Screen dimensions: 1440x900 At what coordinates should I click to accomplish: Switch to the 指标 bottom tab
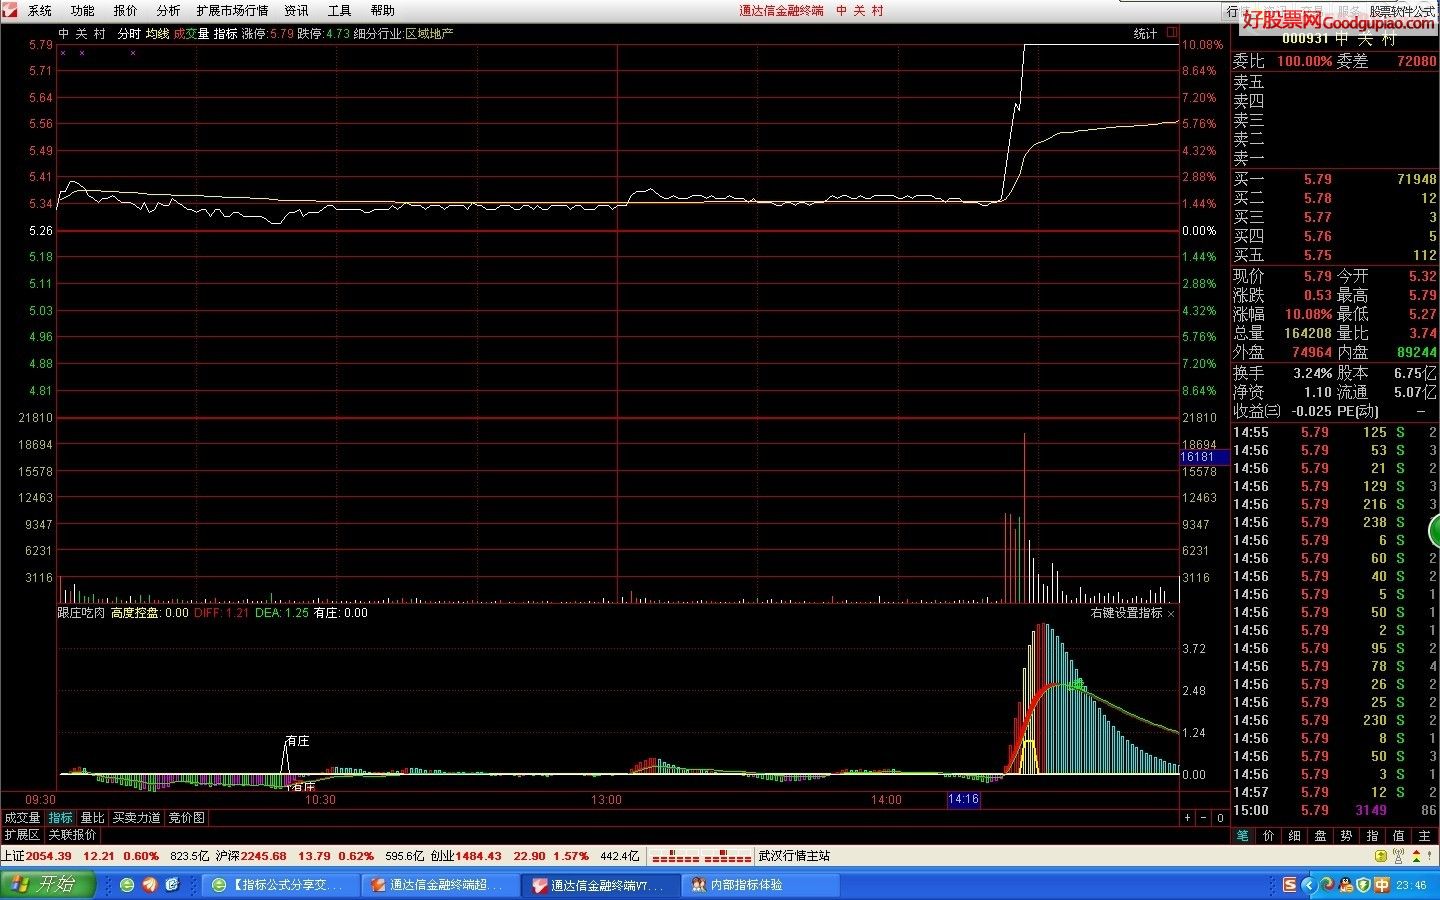pos(60,818)
